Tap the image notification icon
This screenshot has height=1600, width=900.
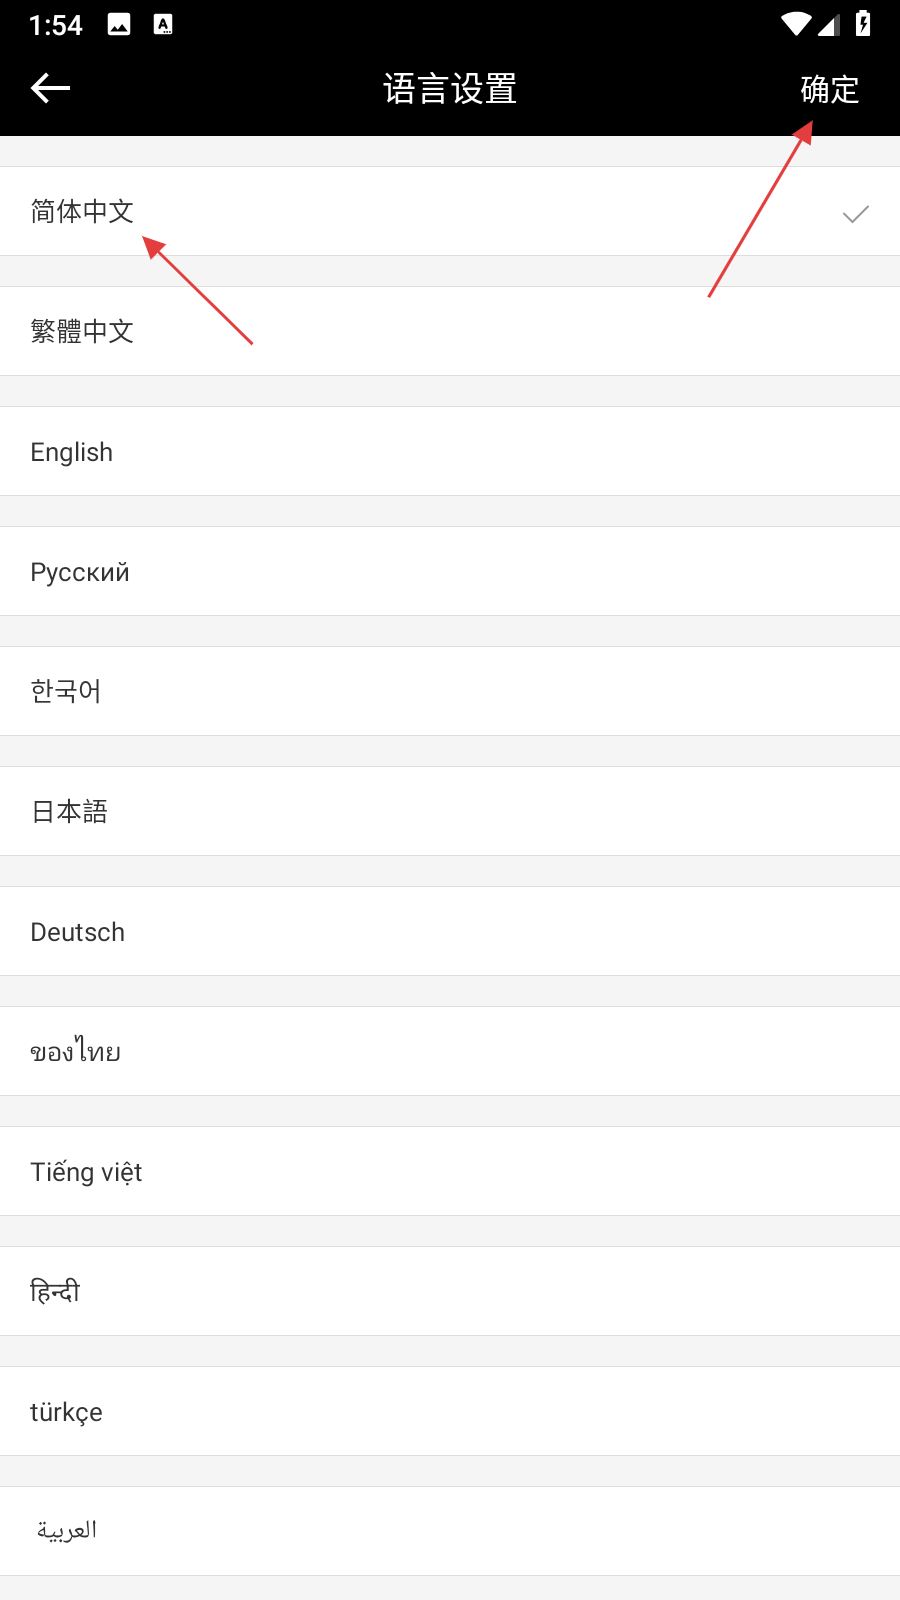[119, 25]
